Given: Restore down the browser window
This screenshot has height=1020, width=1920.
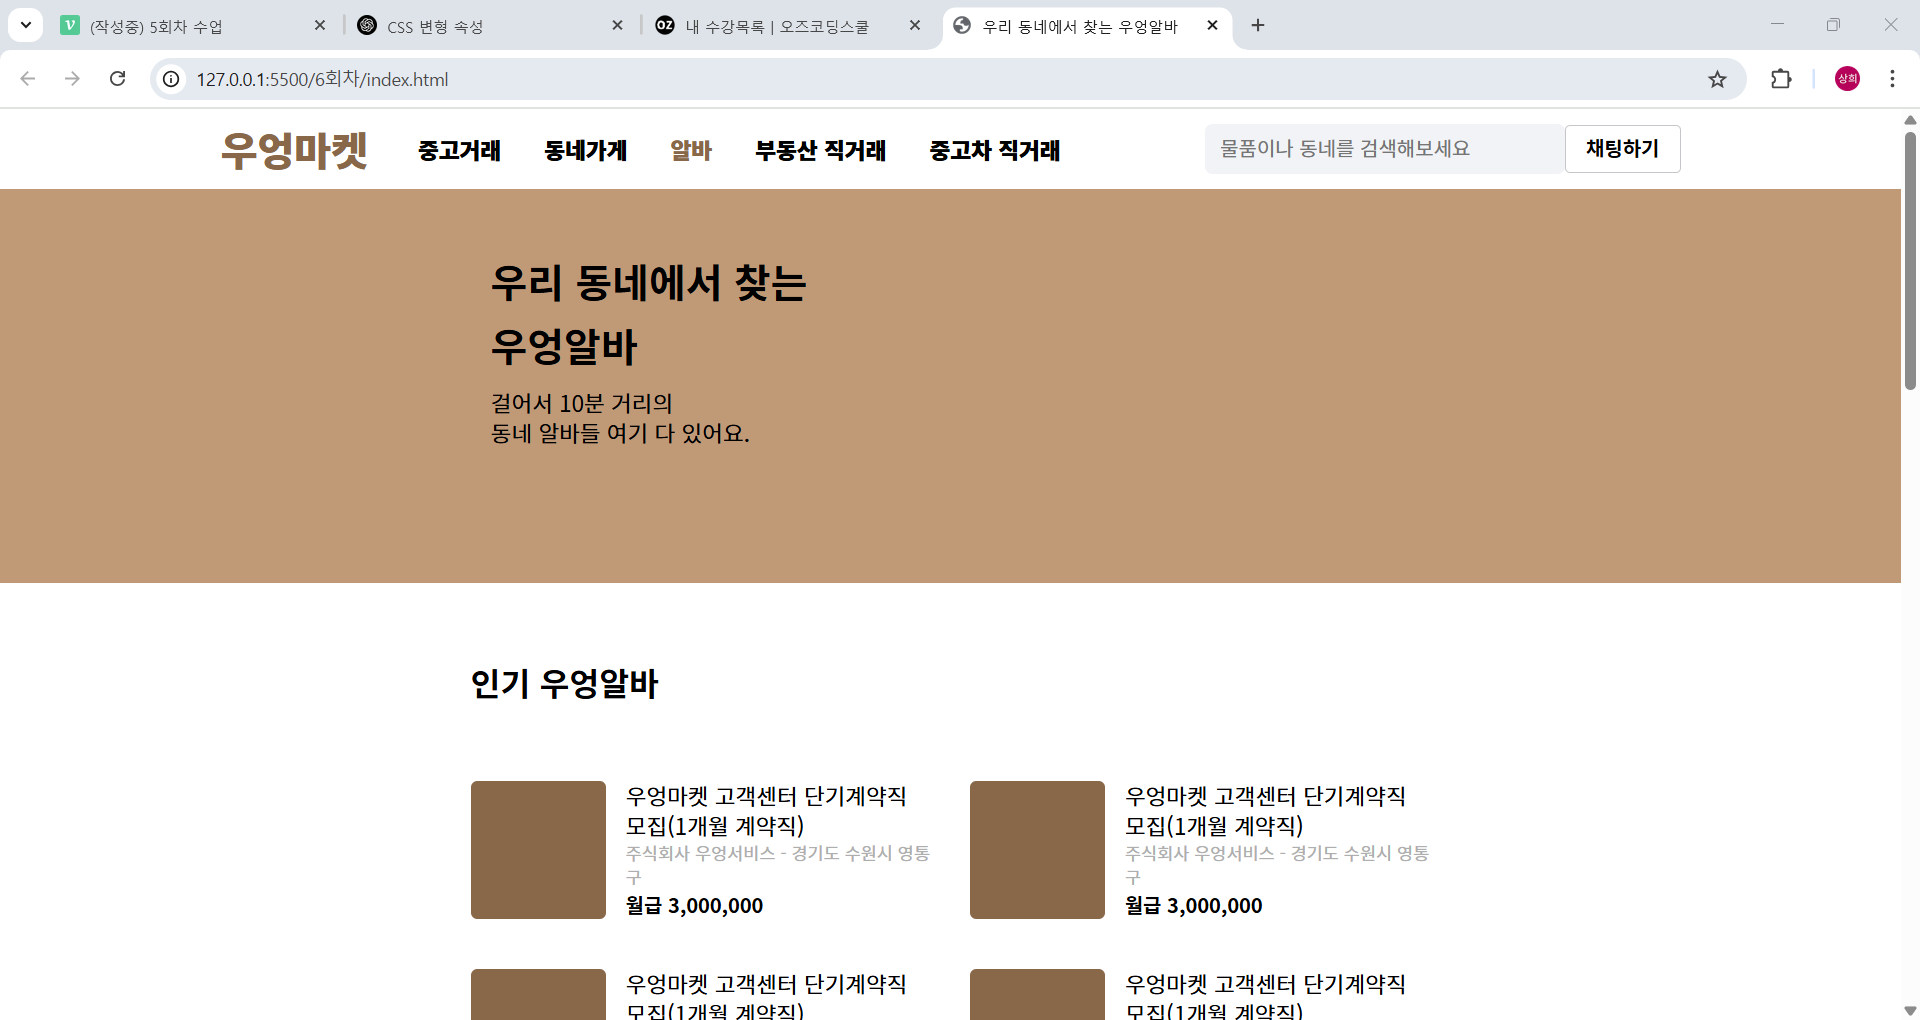Looking at the screenshot, I should [x=1833, y=25].
